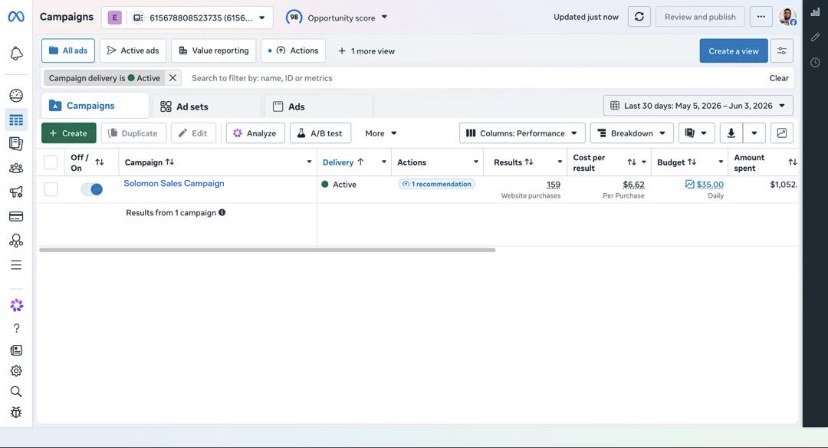Open the 1 recommendation badge
This screenshot has height=448, width=828.
click(x=437, y=184)
